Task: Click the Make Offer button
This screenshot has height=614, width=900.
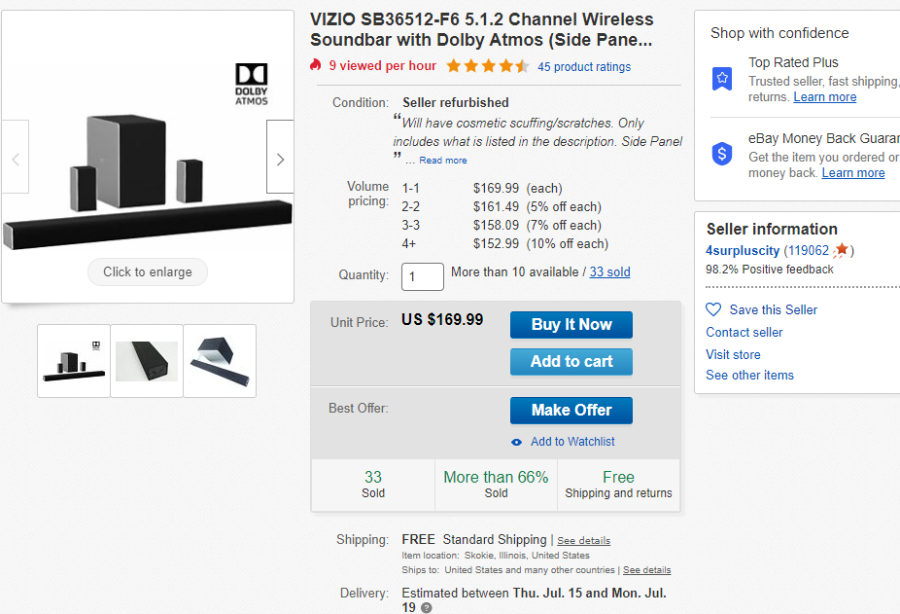Action: tap(571, 410)
